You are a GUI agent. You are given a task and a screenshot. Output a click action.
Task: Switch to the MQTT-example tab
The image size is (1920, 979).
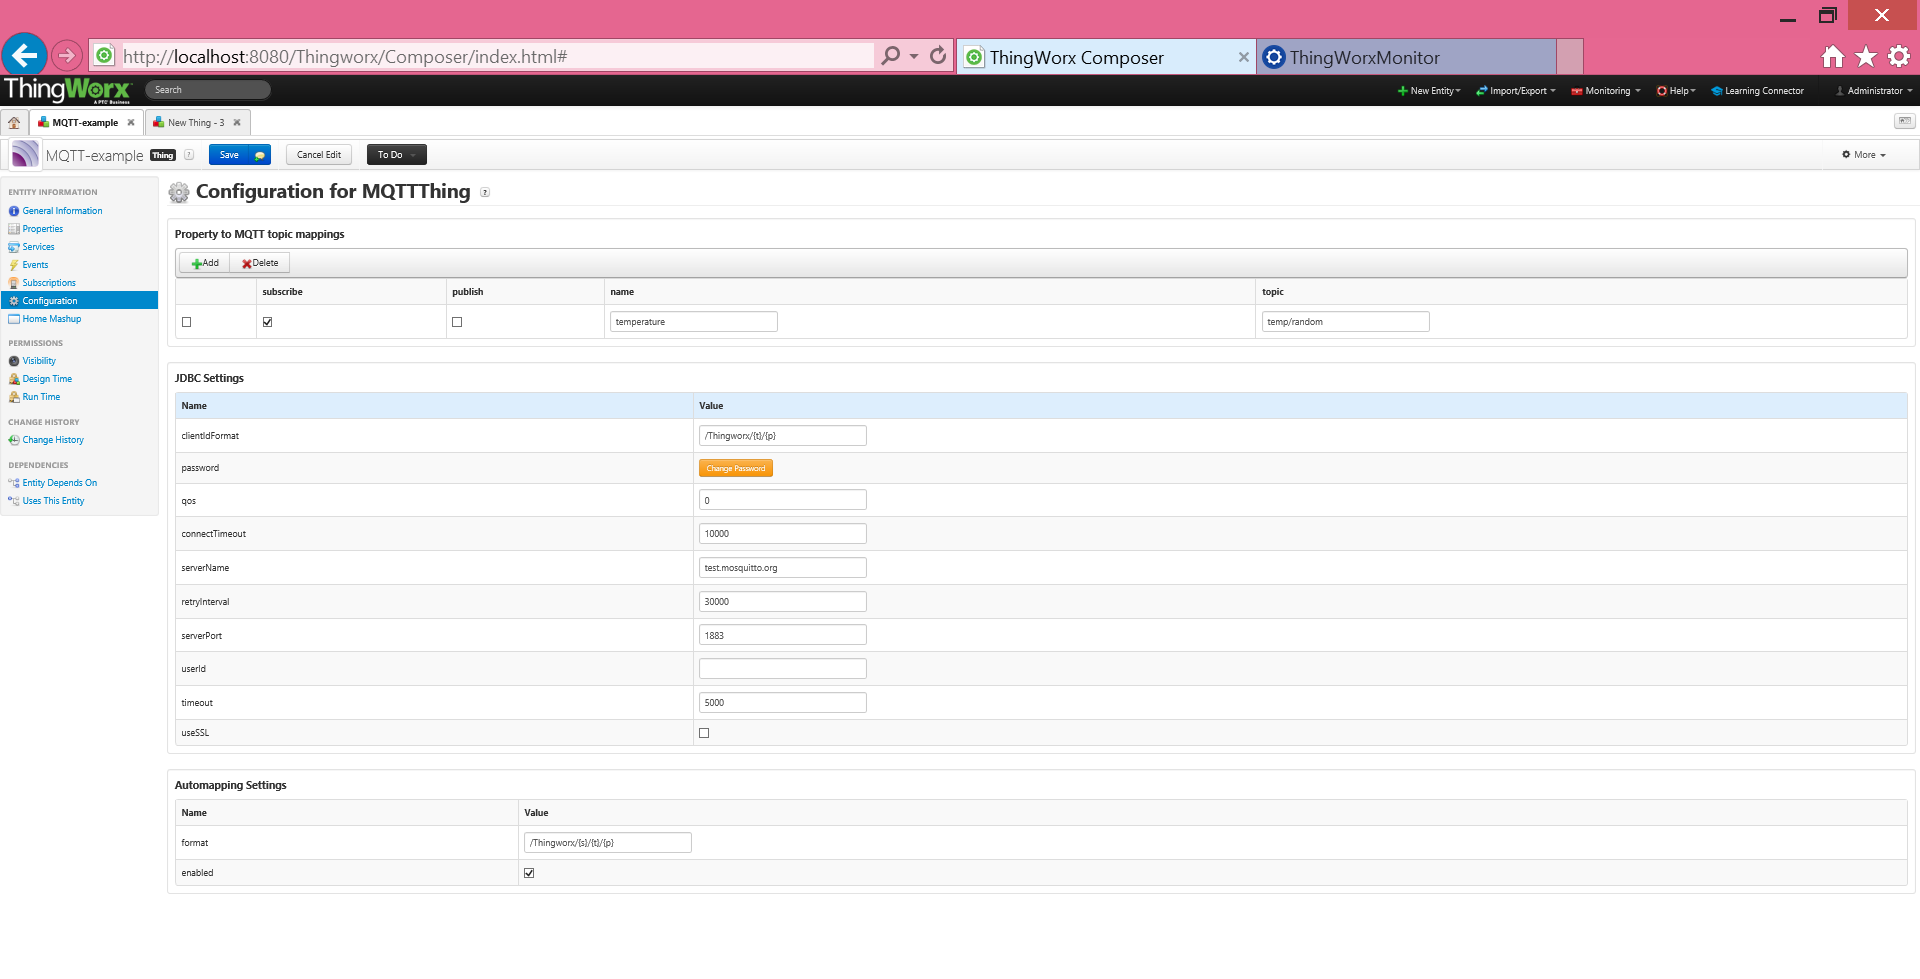click(85, 123)
